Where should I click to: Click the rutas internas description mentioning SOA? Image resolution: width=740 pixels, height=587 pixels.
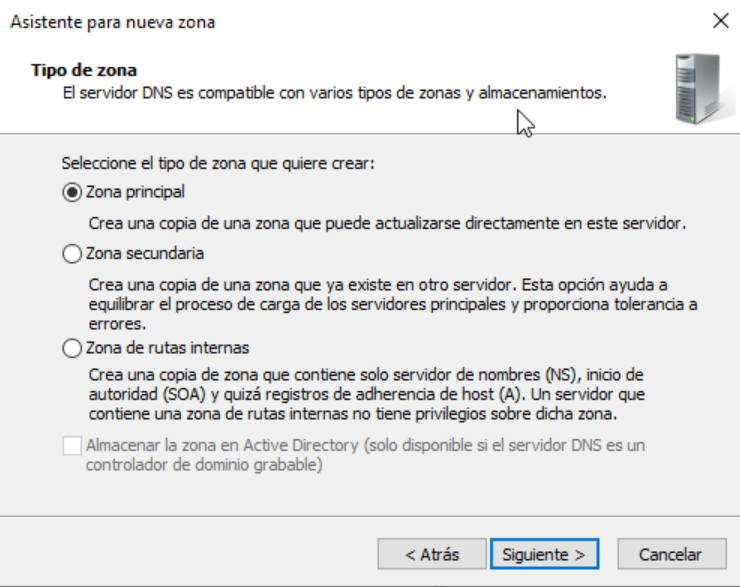(367, 394)
